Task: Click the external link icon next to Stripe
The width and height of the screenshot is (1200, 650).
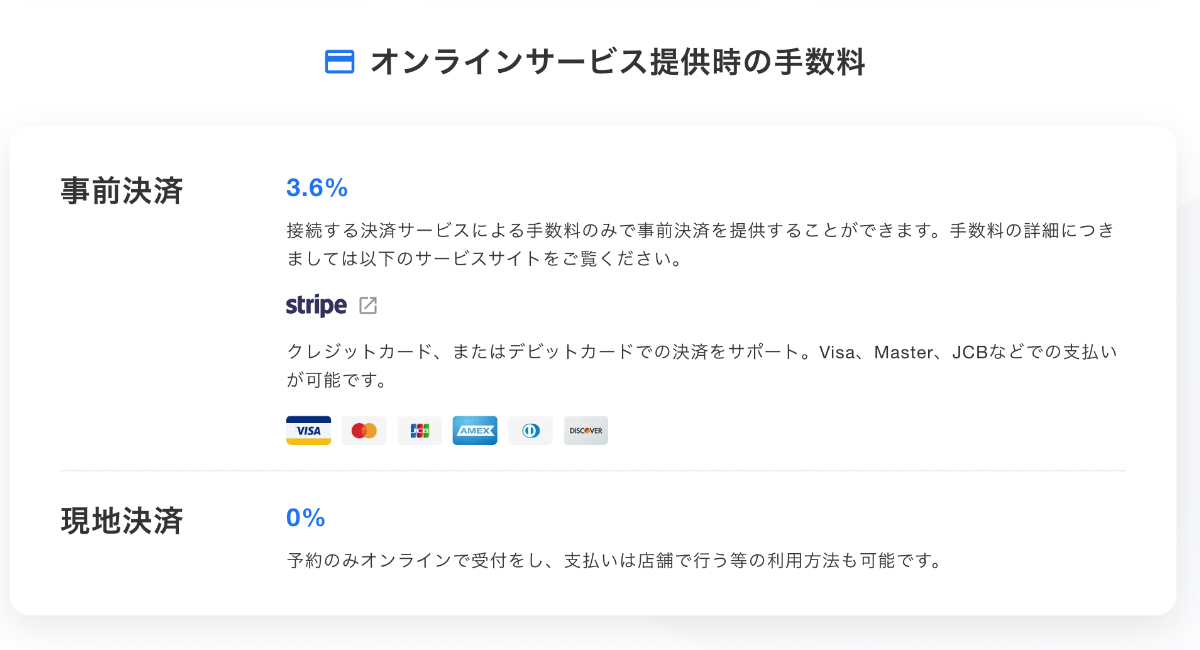Action: point(369,304)
